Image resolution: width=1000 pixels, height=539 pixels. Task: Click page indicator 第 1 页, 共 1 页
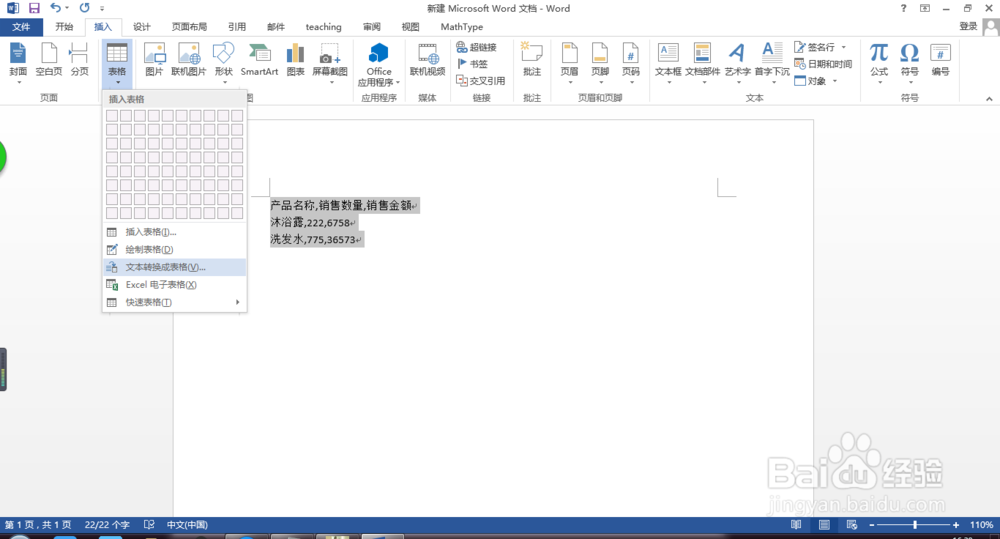[38, 525]
